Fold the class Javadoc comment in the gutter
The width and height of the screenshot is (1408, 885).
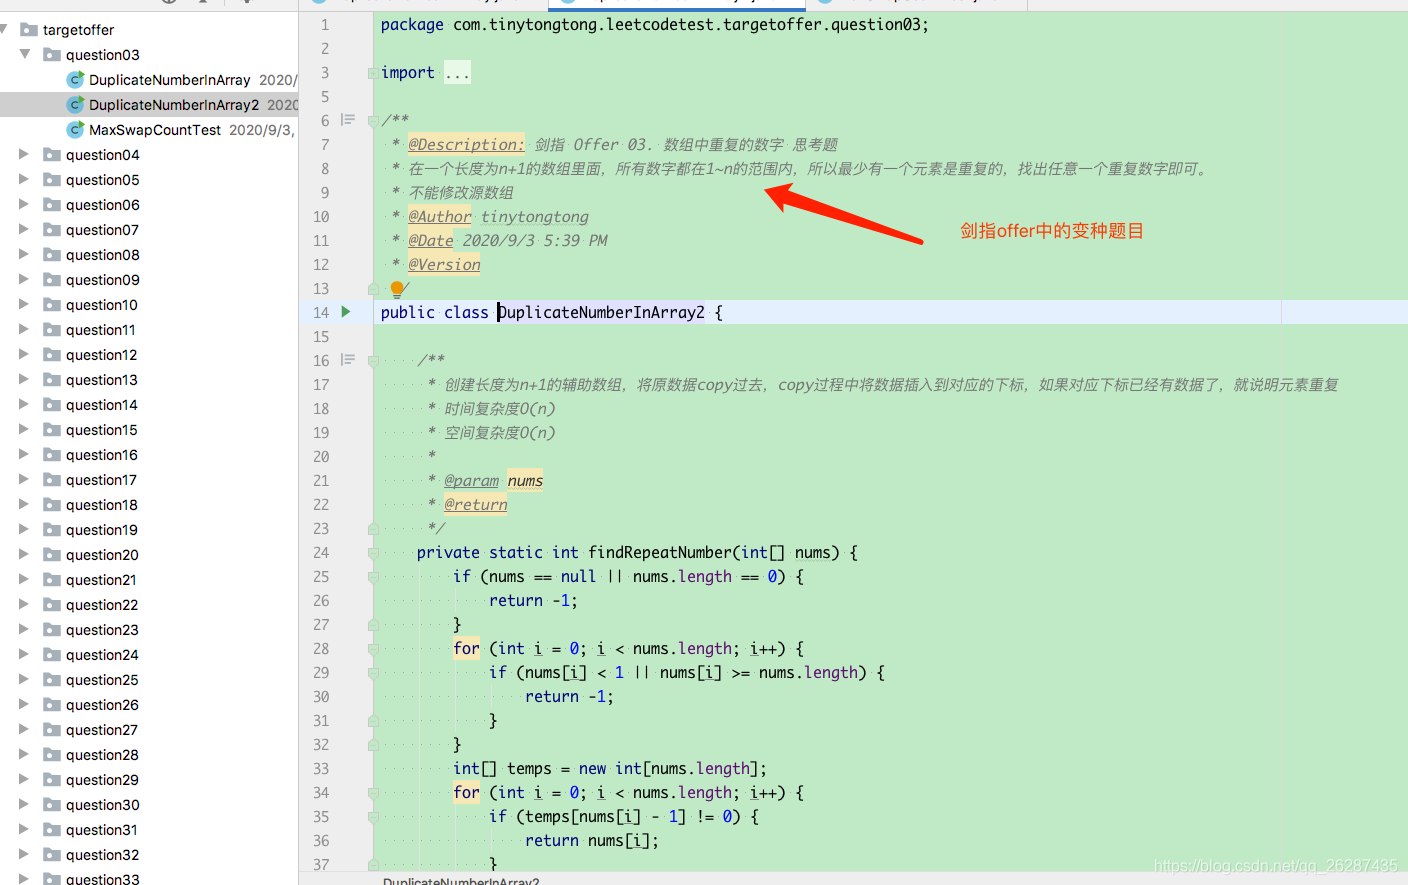tap(373, 121)
